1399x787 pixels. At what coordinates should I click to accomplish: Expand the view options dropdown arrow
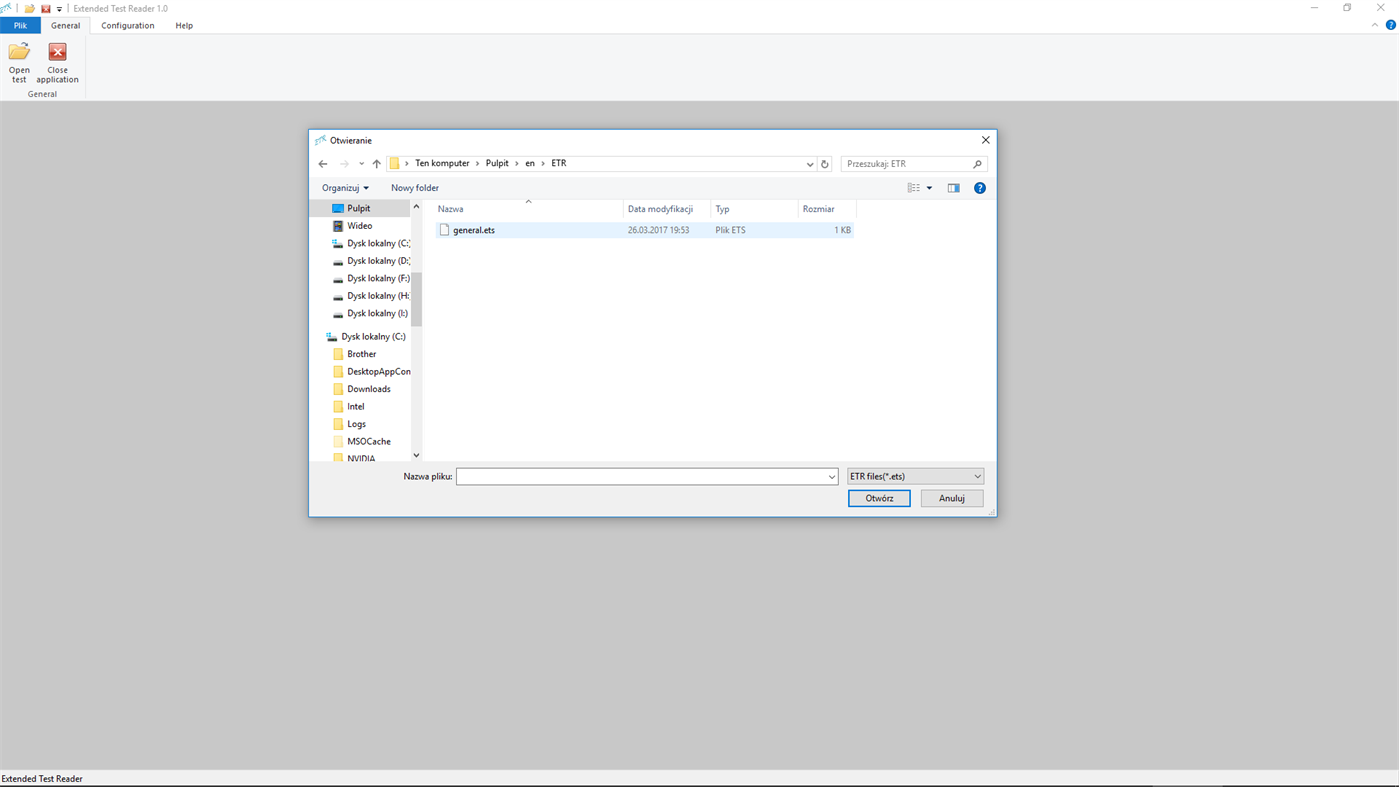click(929, 187)
